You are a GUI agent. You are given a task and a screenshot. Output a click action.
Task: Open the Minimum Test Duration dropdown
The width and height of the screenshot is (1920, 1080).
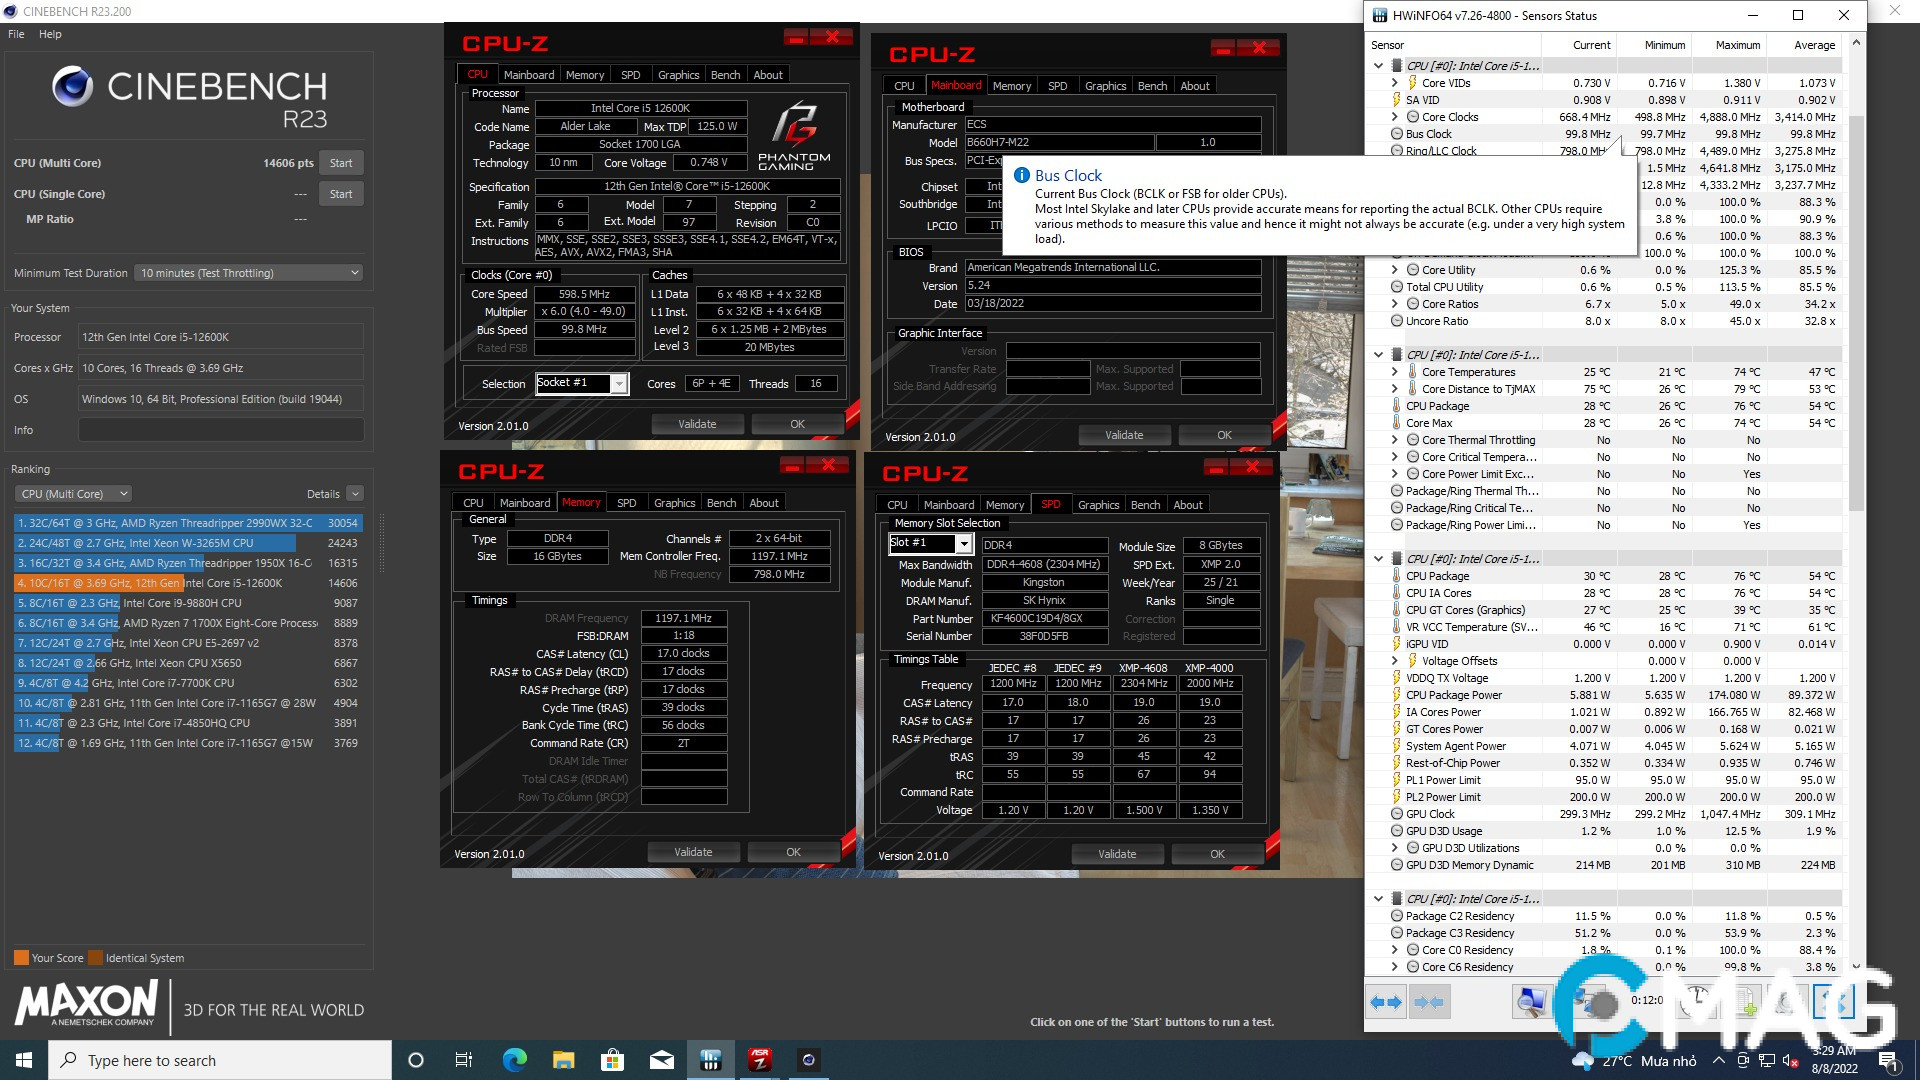click(249, 273)
